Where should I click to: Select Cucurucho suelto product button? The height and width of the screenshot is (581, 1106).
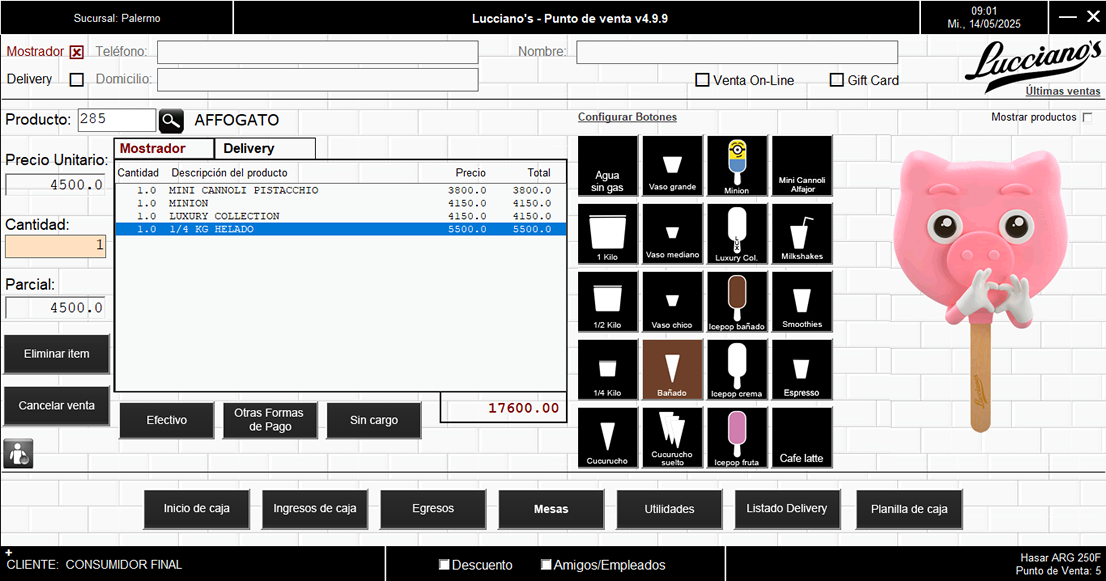click(x=672, y=437)
